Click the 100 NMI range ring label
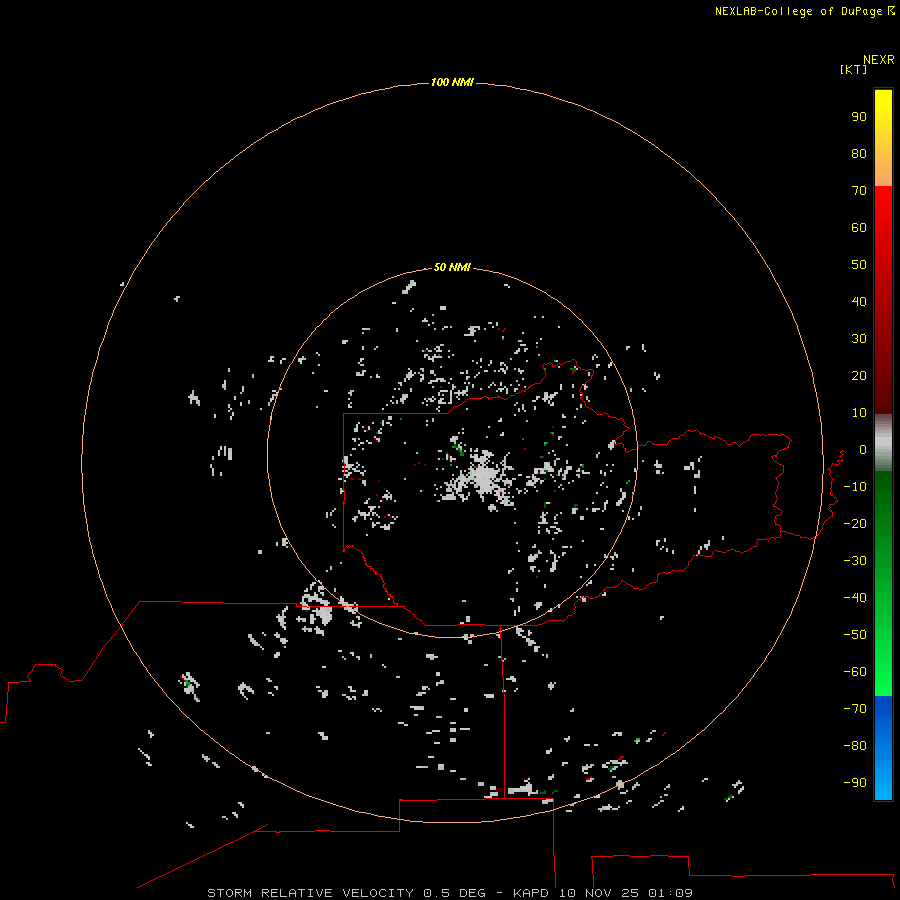Image resolution: width=900 pixels, height=900 pixels. click(x=452, y=82)
